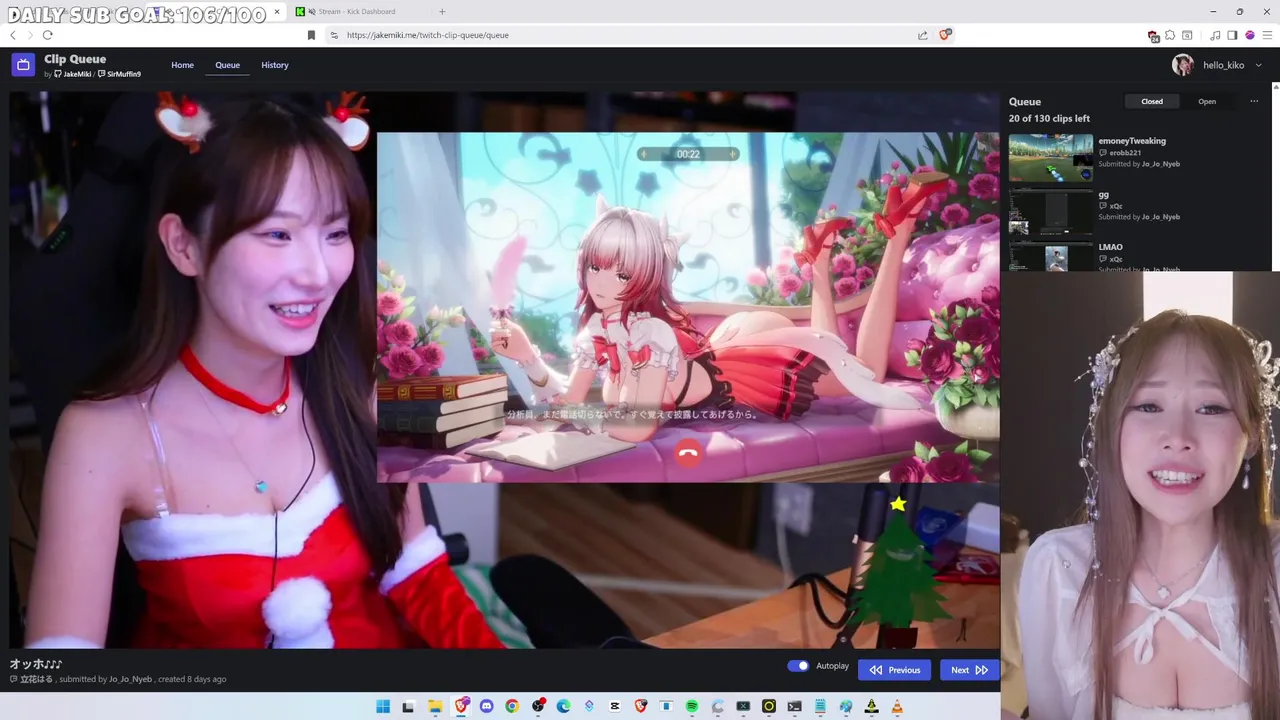Set the queue to Closed
1280x720 pixels.
1152,101
